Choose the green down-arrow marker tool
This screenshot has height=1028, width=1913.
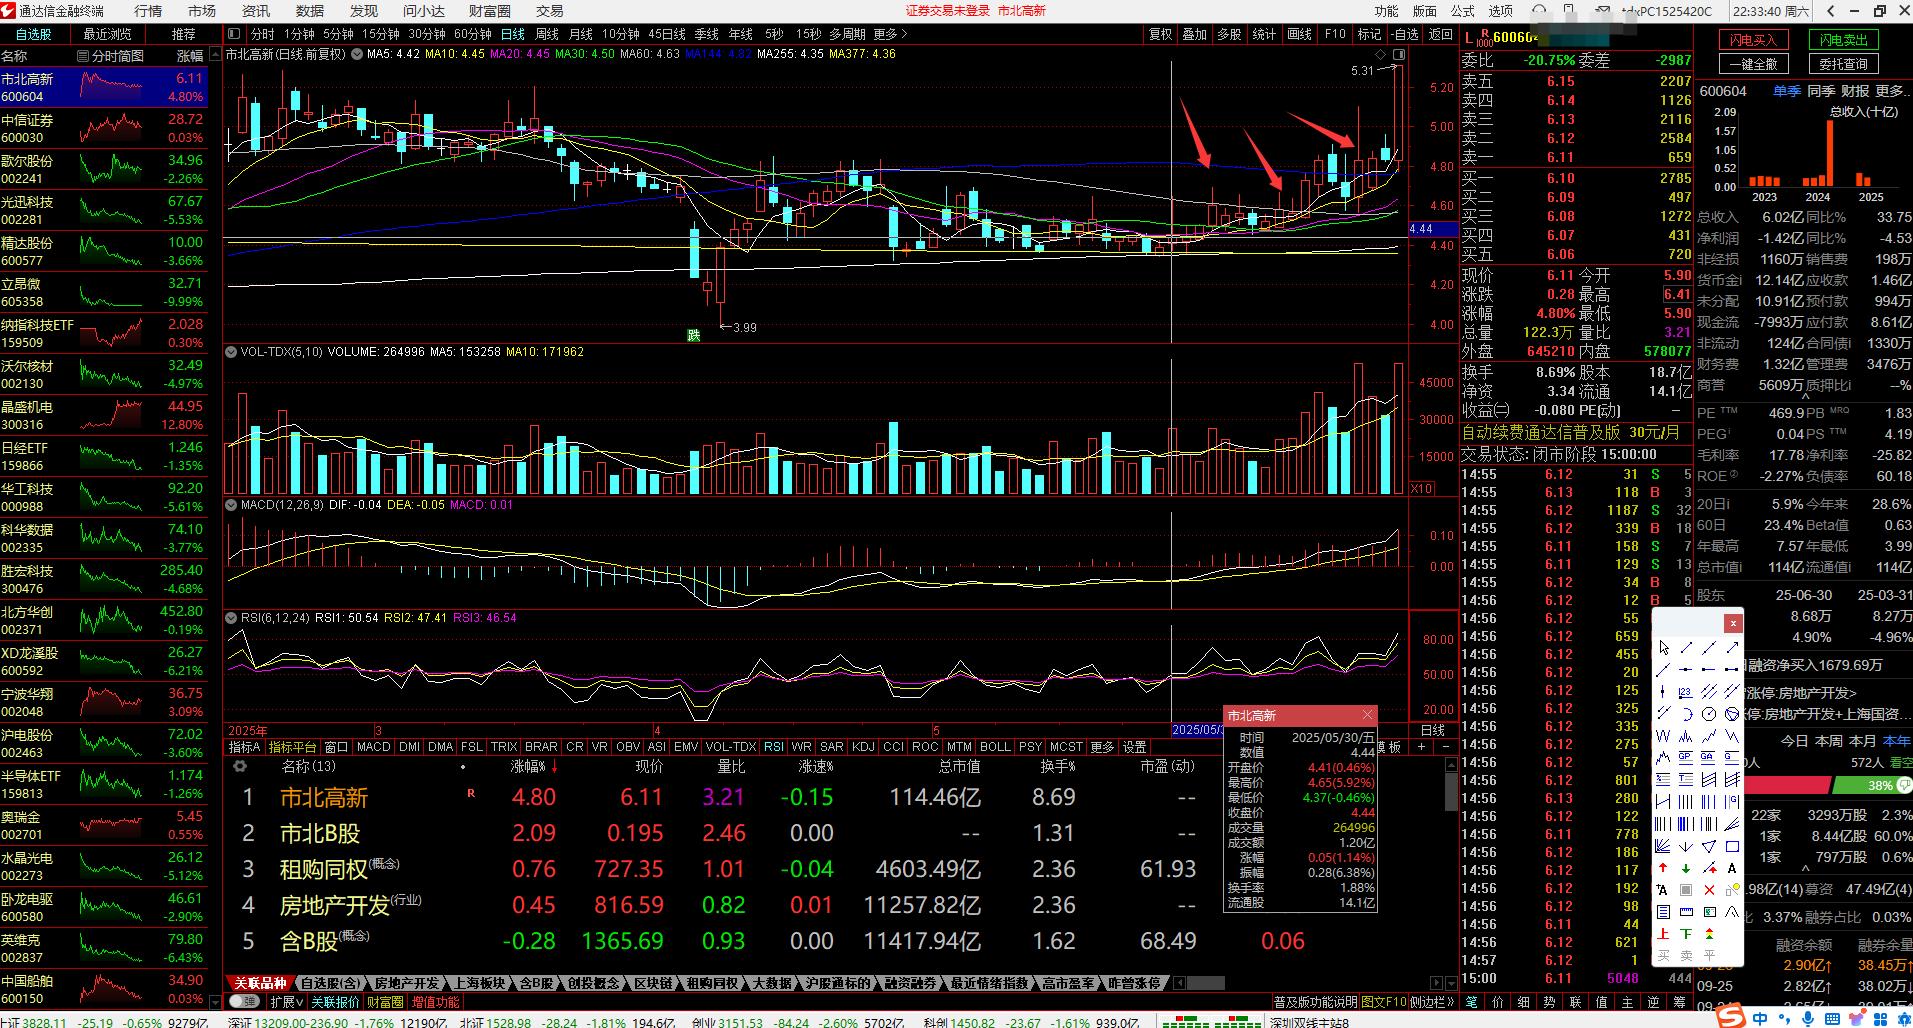[1686, 868]
